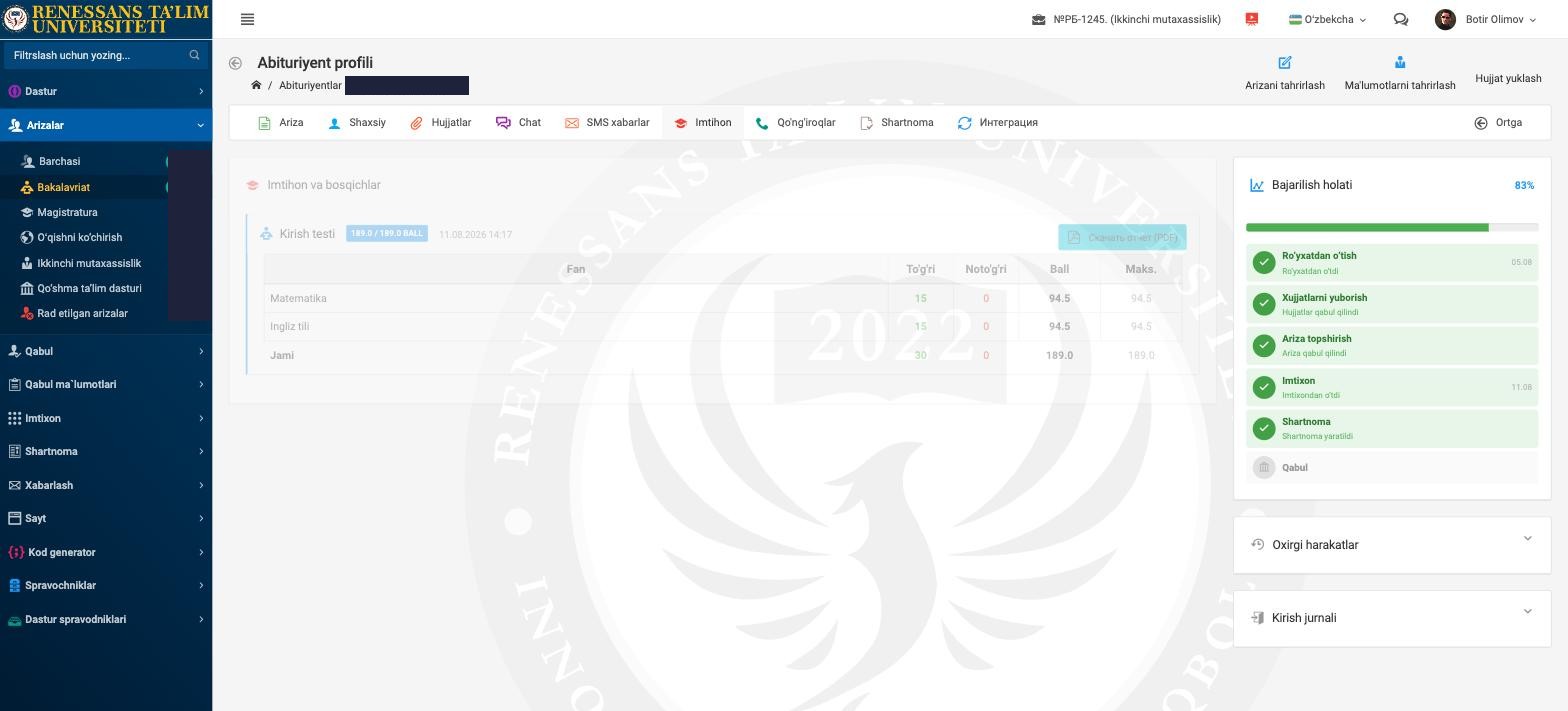Open the SMS xabarlar tab
Viewport: 1568px width, 711px height.
click(x=607, y=123)
